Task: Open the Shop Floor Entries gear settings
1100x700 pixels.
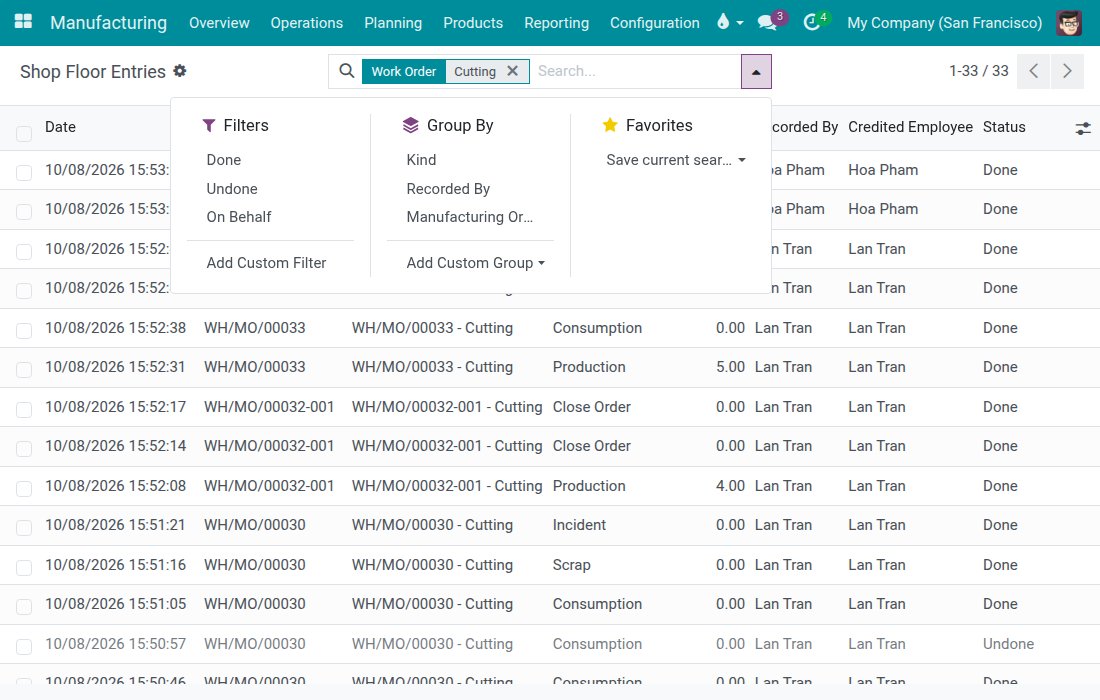Action: pos(180,71)
